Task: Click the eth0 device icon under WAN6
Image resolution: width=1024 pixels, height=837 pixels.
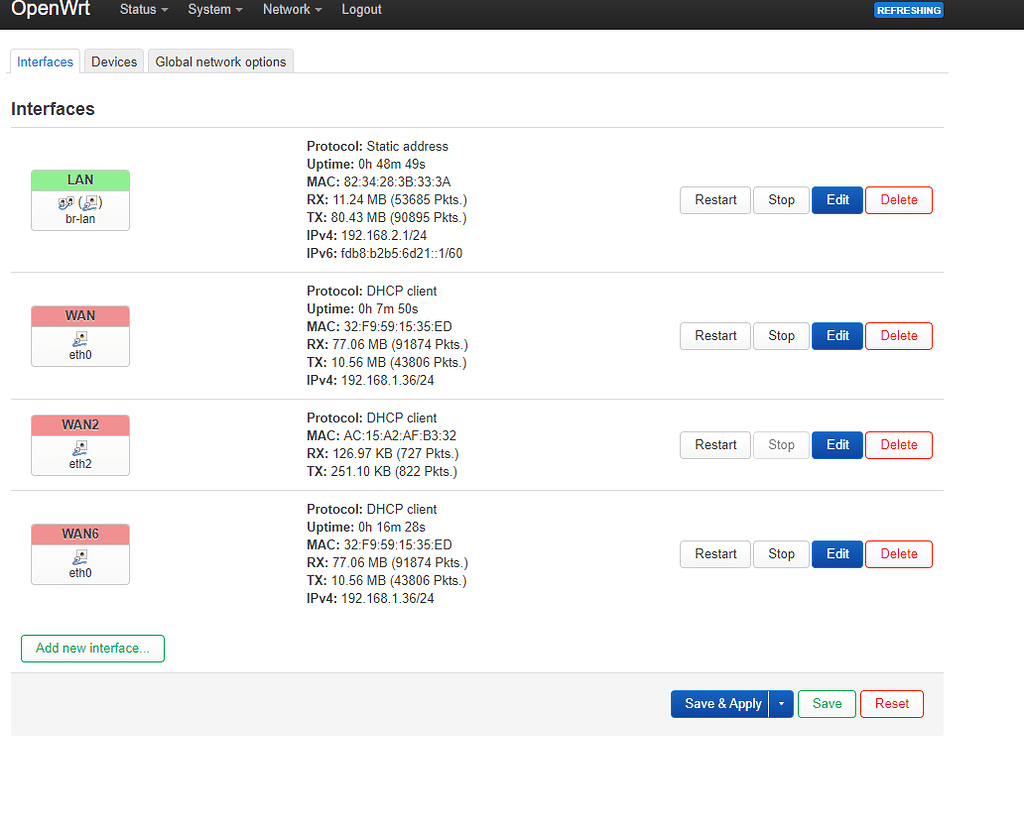Action: click(x=80, y=556)
